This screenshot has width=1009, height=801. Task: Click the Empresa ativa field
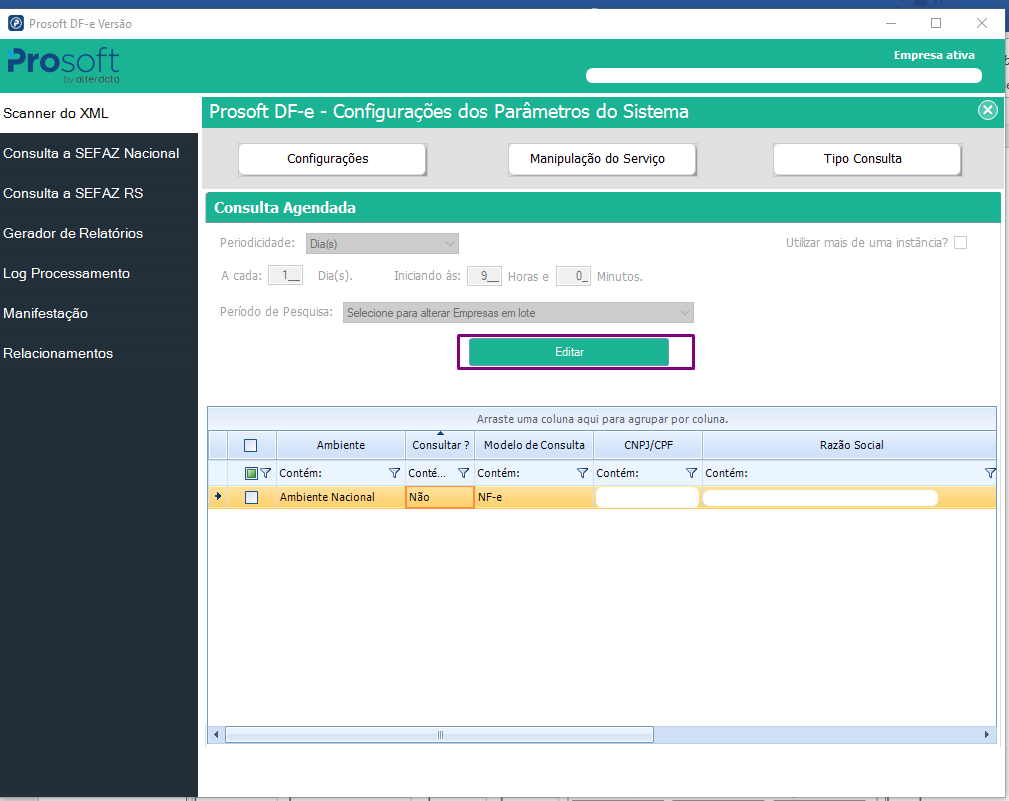click(x=784, y=75)
